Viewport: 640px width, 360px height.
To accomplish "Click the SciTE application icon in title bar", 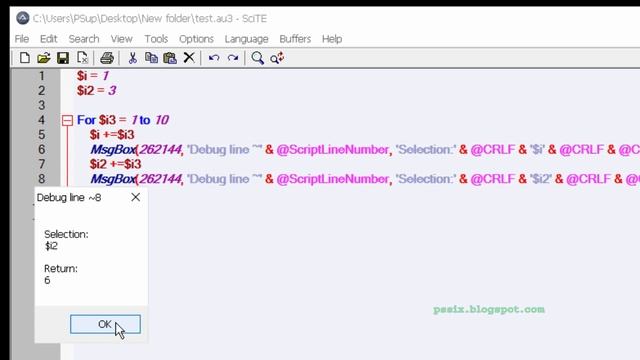I will tap(23, 18).
